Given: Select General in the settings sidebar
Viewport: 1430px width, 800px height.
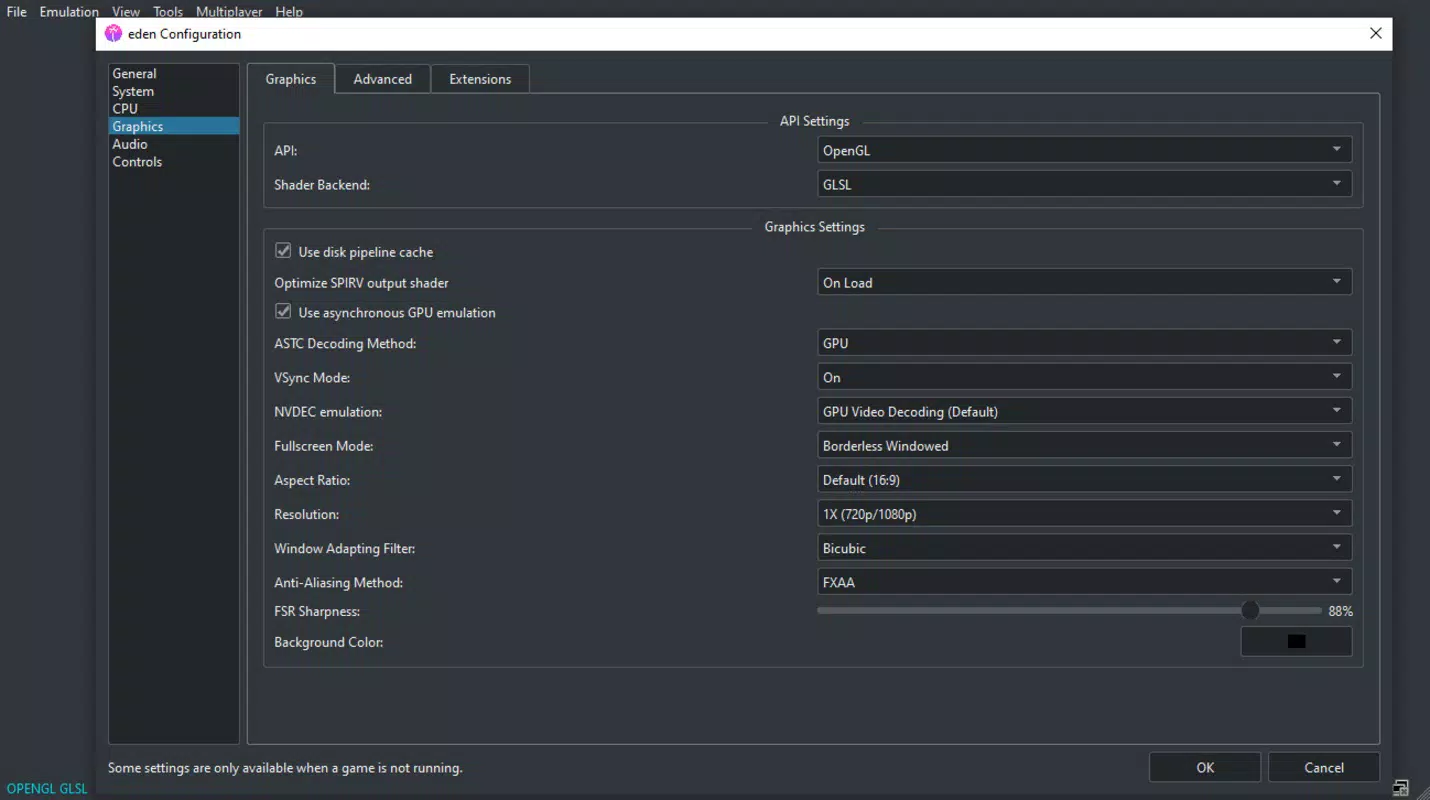Looking at the screenshot, I should [x=174, y=73].
